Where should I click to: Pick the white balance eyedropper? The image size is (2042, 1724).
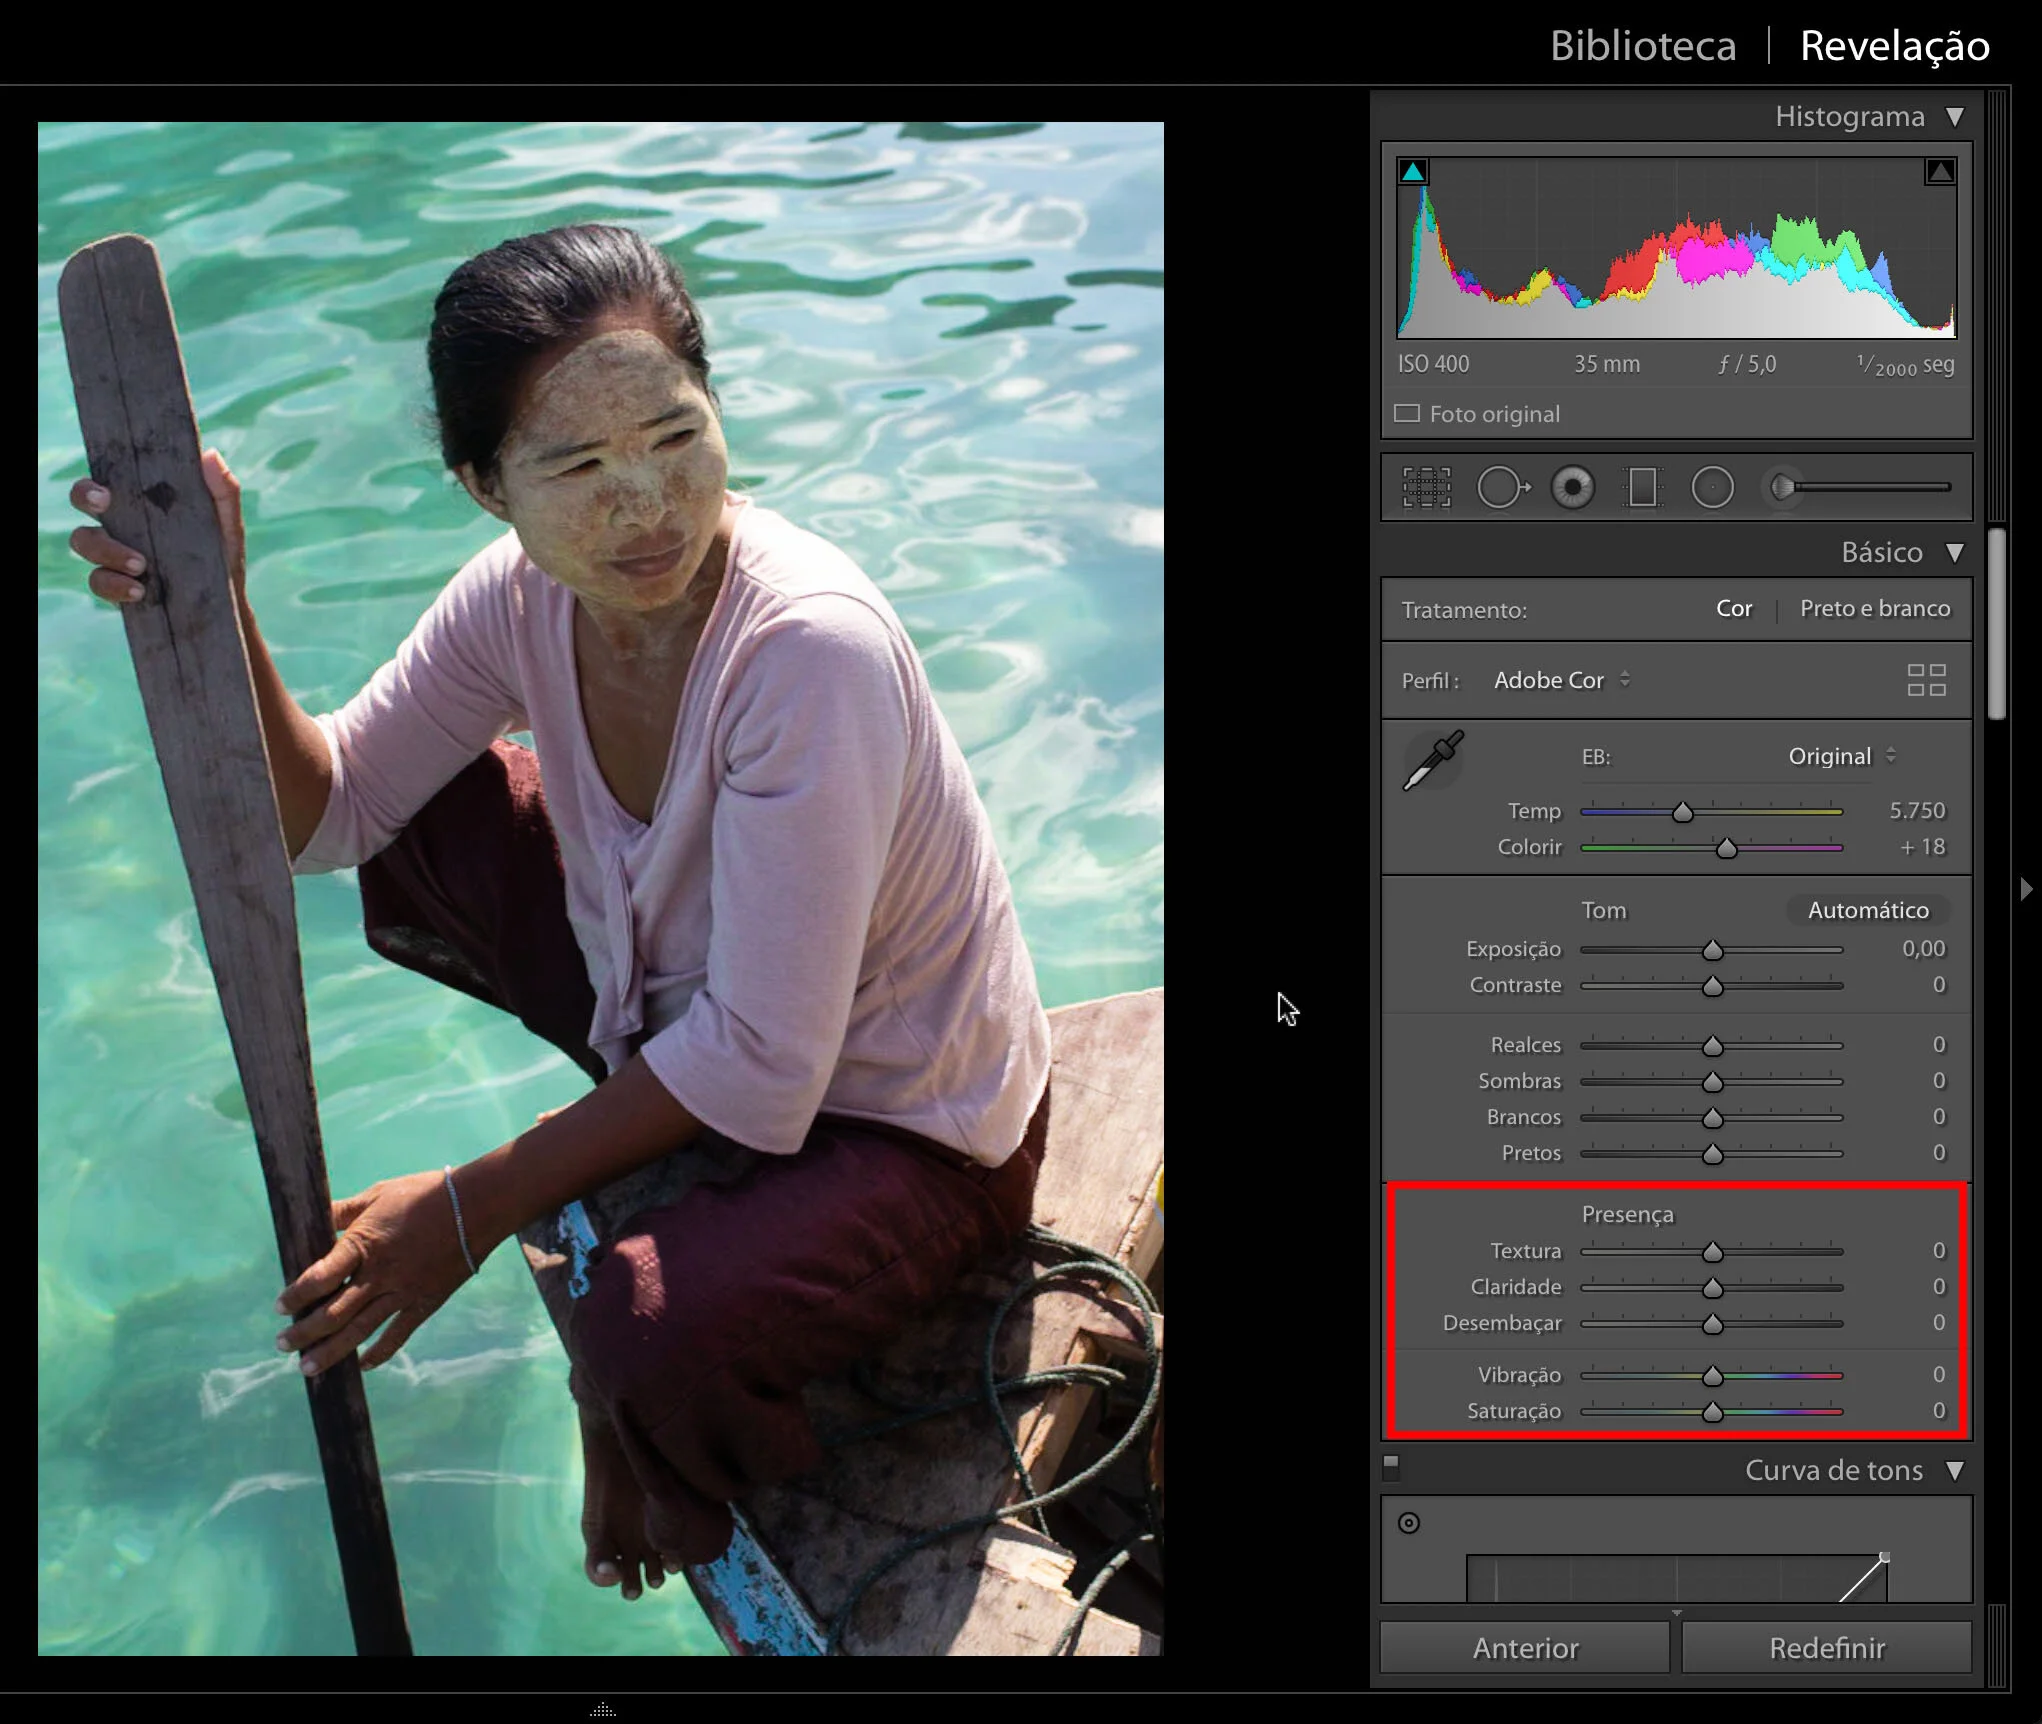point(1433,760)
